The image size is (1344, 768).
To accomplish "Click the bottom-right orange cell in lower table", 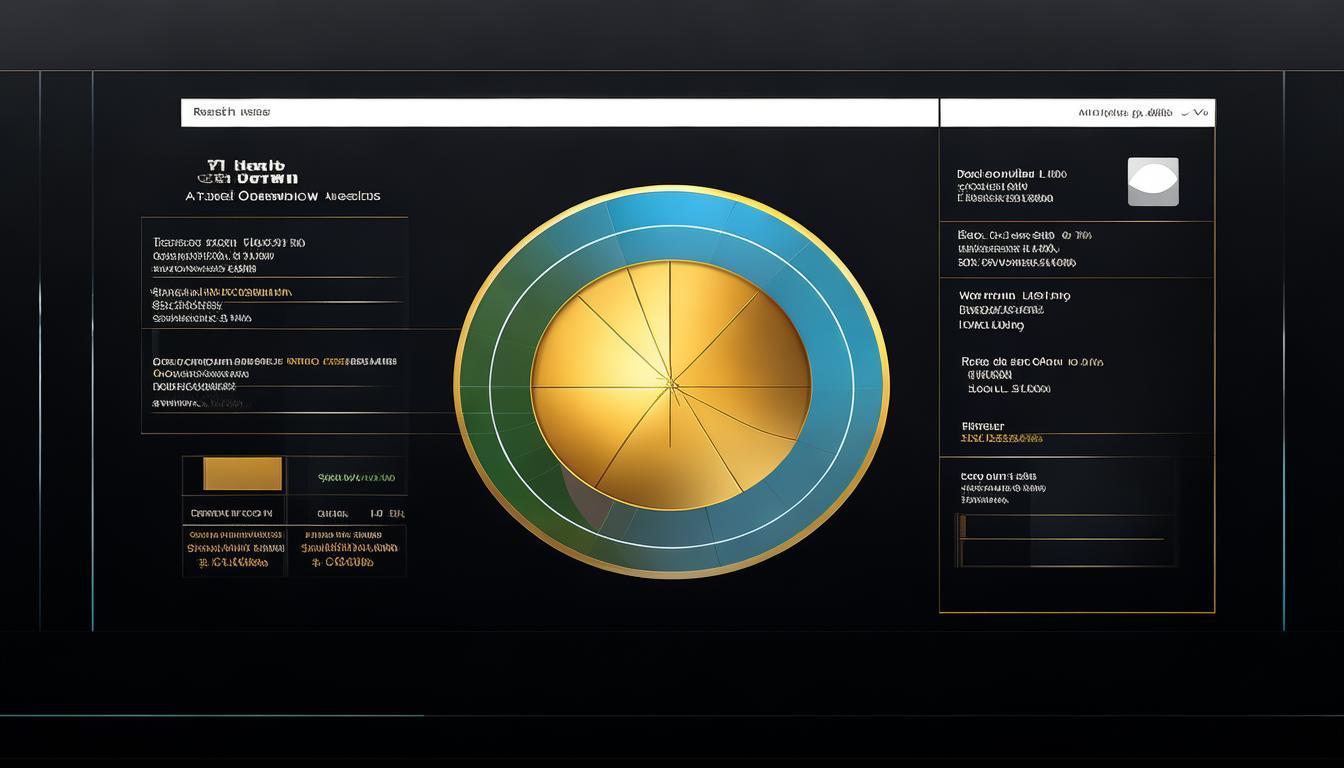I will coord(348,549).
